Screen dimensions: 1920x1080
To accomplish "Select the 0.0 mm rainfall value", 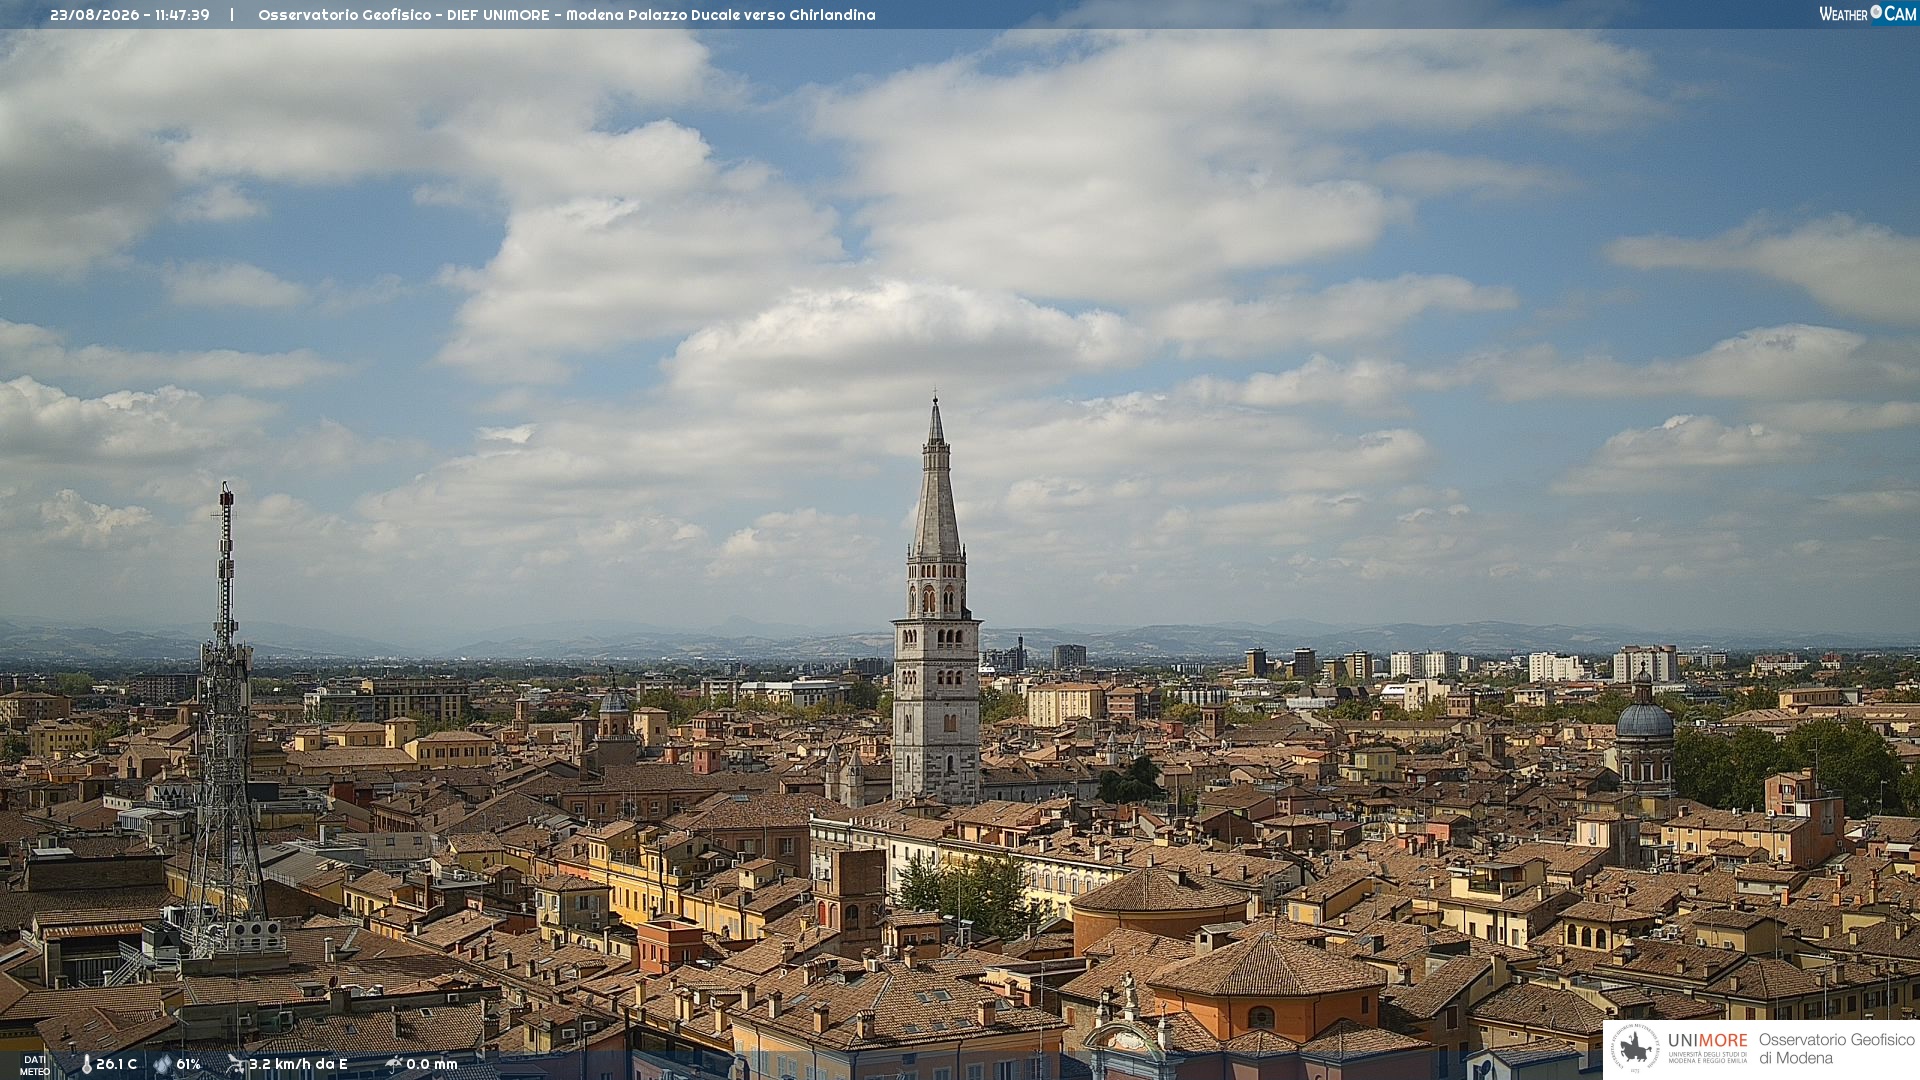I will 431,1064.
